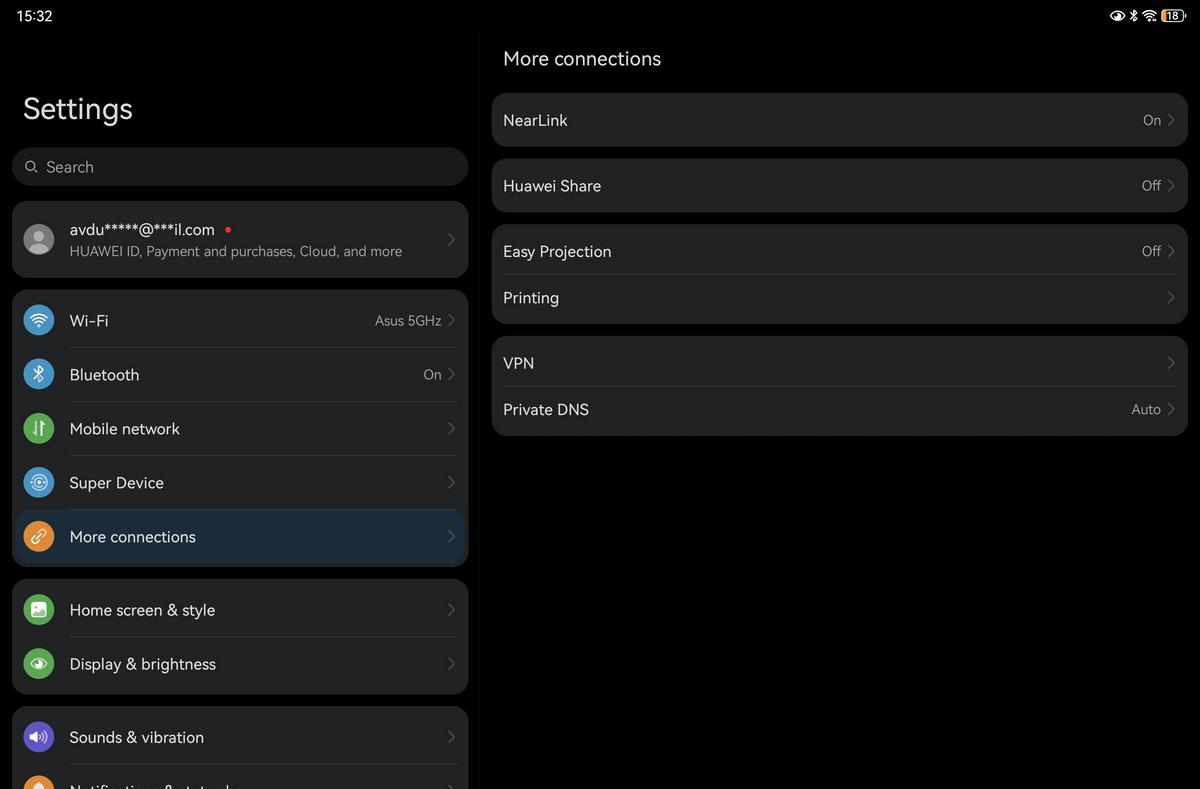Select Super Device in settings menu
The height and width of the screenshot is (789, 1200).
(240, 483)
